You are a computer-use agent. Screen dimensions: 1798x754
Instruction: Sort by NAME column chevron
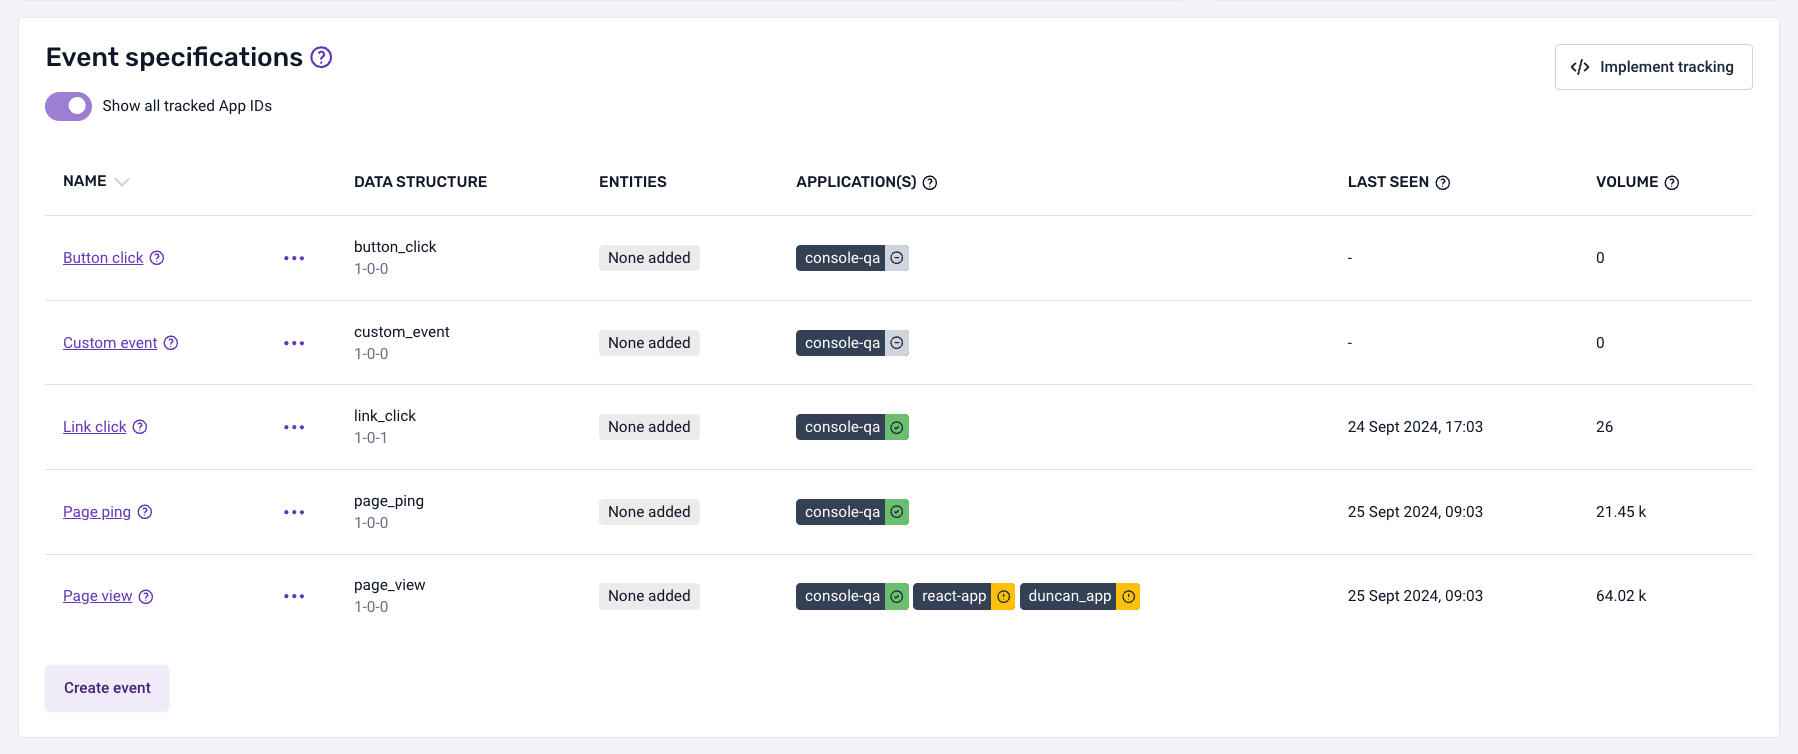tap(122, 182)
